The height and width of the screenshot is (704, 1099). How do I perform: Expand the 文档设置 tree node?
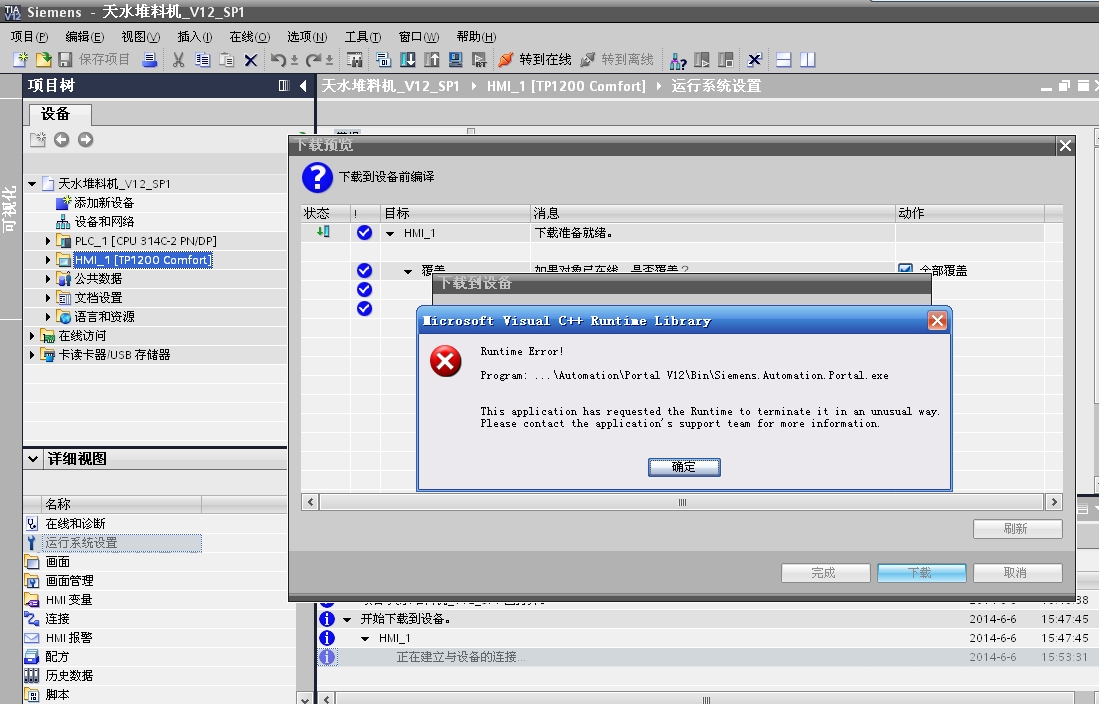click(48, 297)
